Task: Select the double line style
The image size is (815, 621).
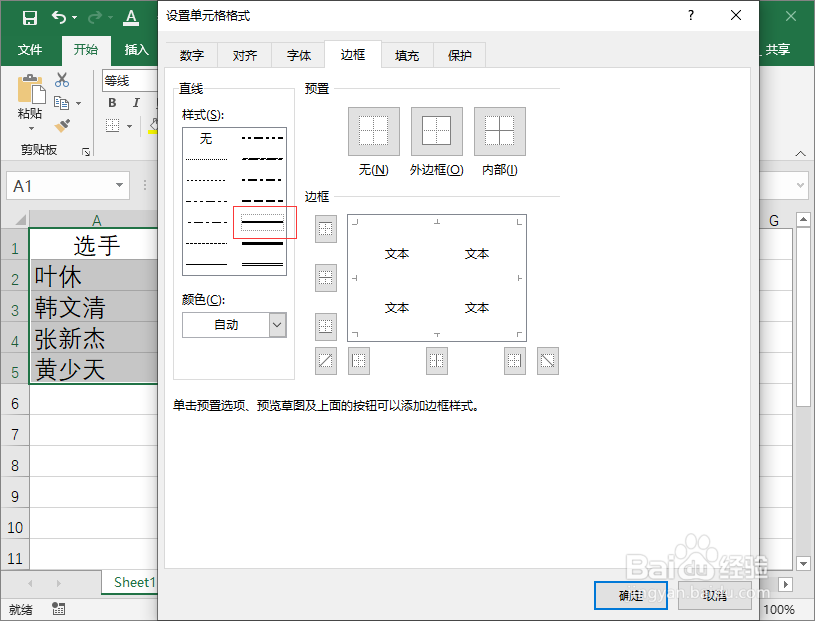Action: point(262,264)
